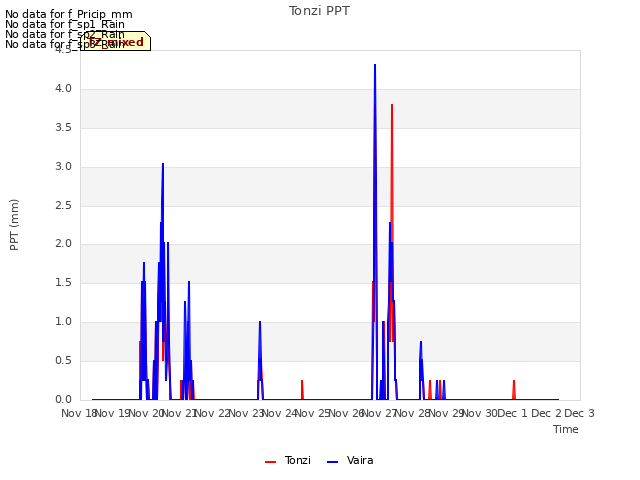640x480 pixels.
Task: Click the 'Dec 1' x-axis date label
Action: tap(513, 413)
